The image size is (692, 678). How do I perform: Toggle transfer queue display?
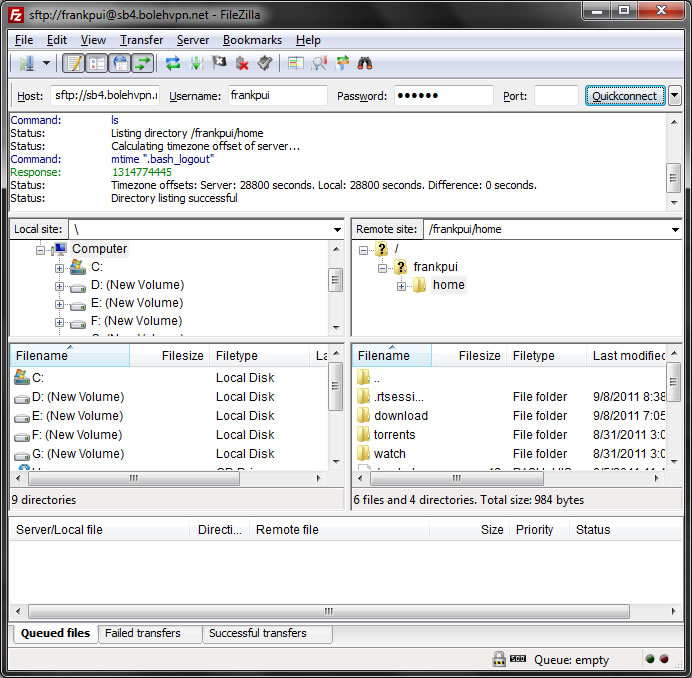point(143,64)
